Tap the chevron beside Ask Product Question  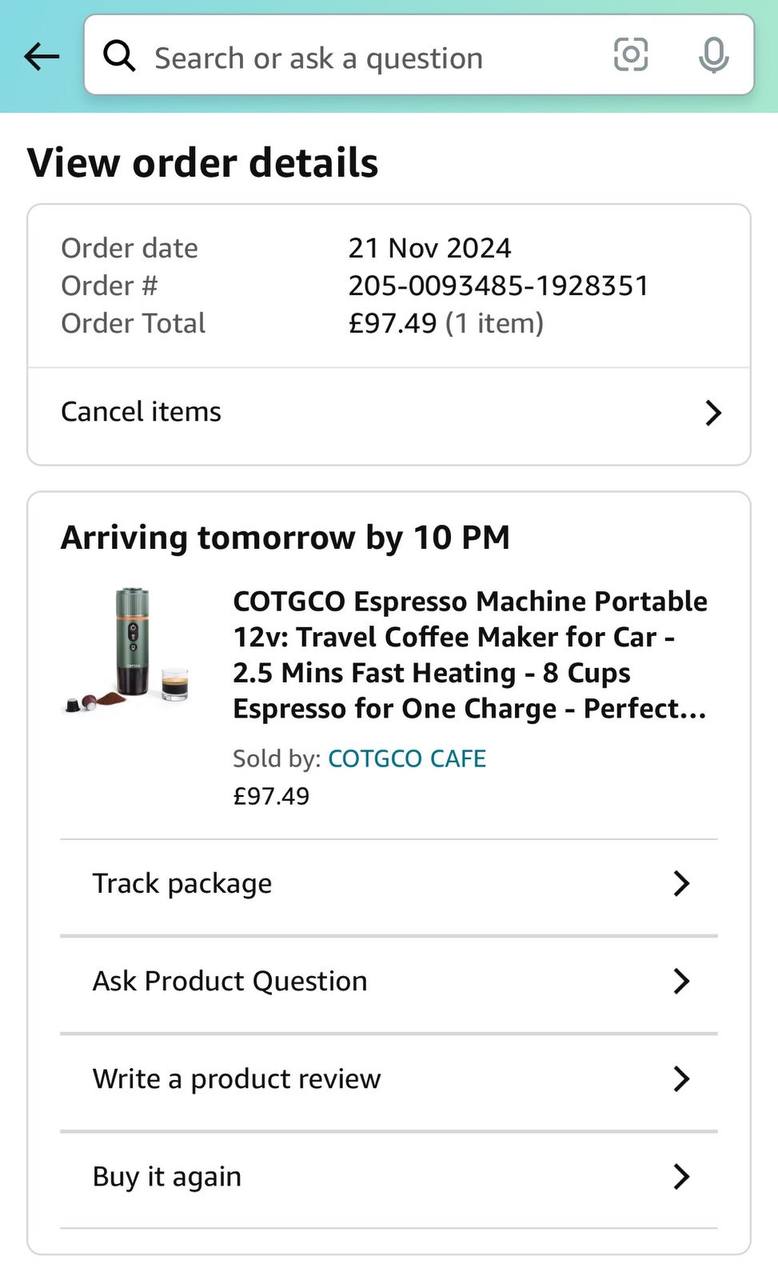coord(682,981)
